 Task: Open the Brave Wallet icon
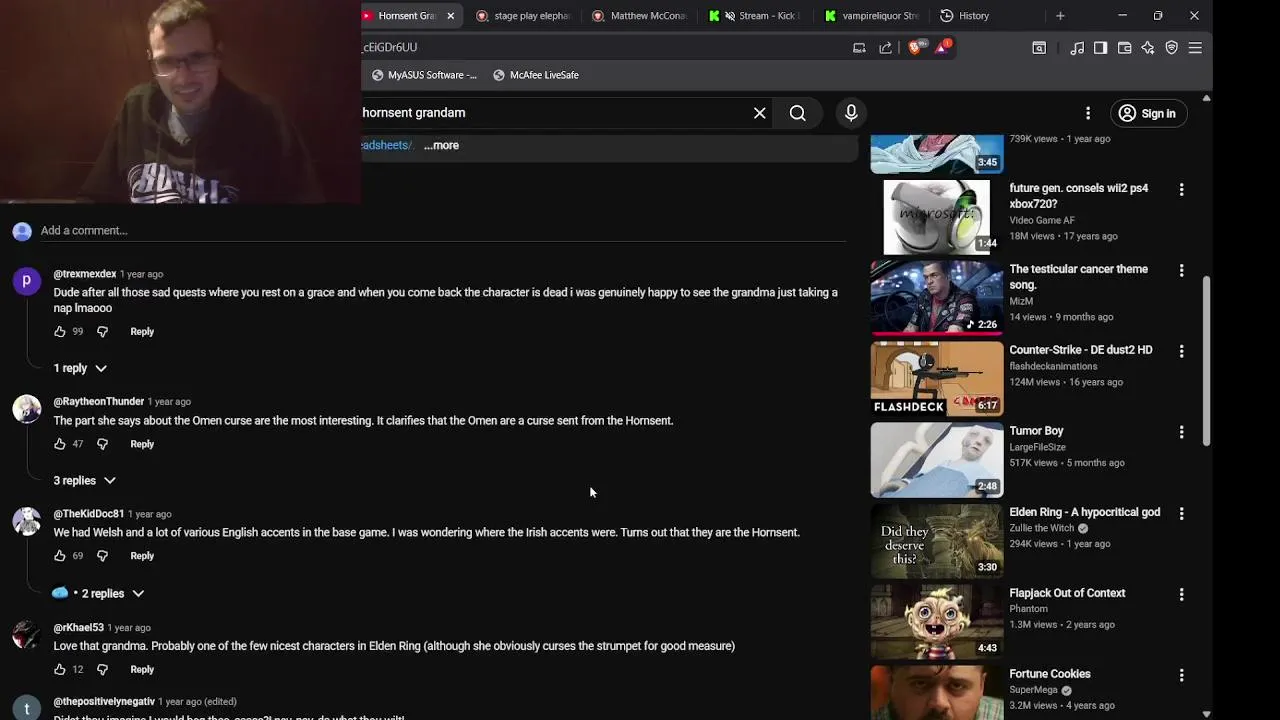(x=1124, y=47)
